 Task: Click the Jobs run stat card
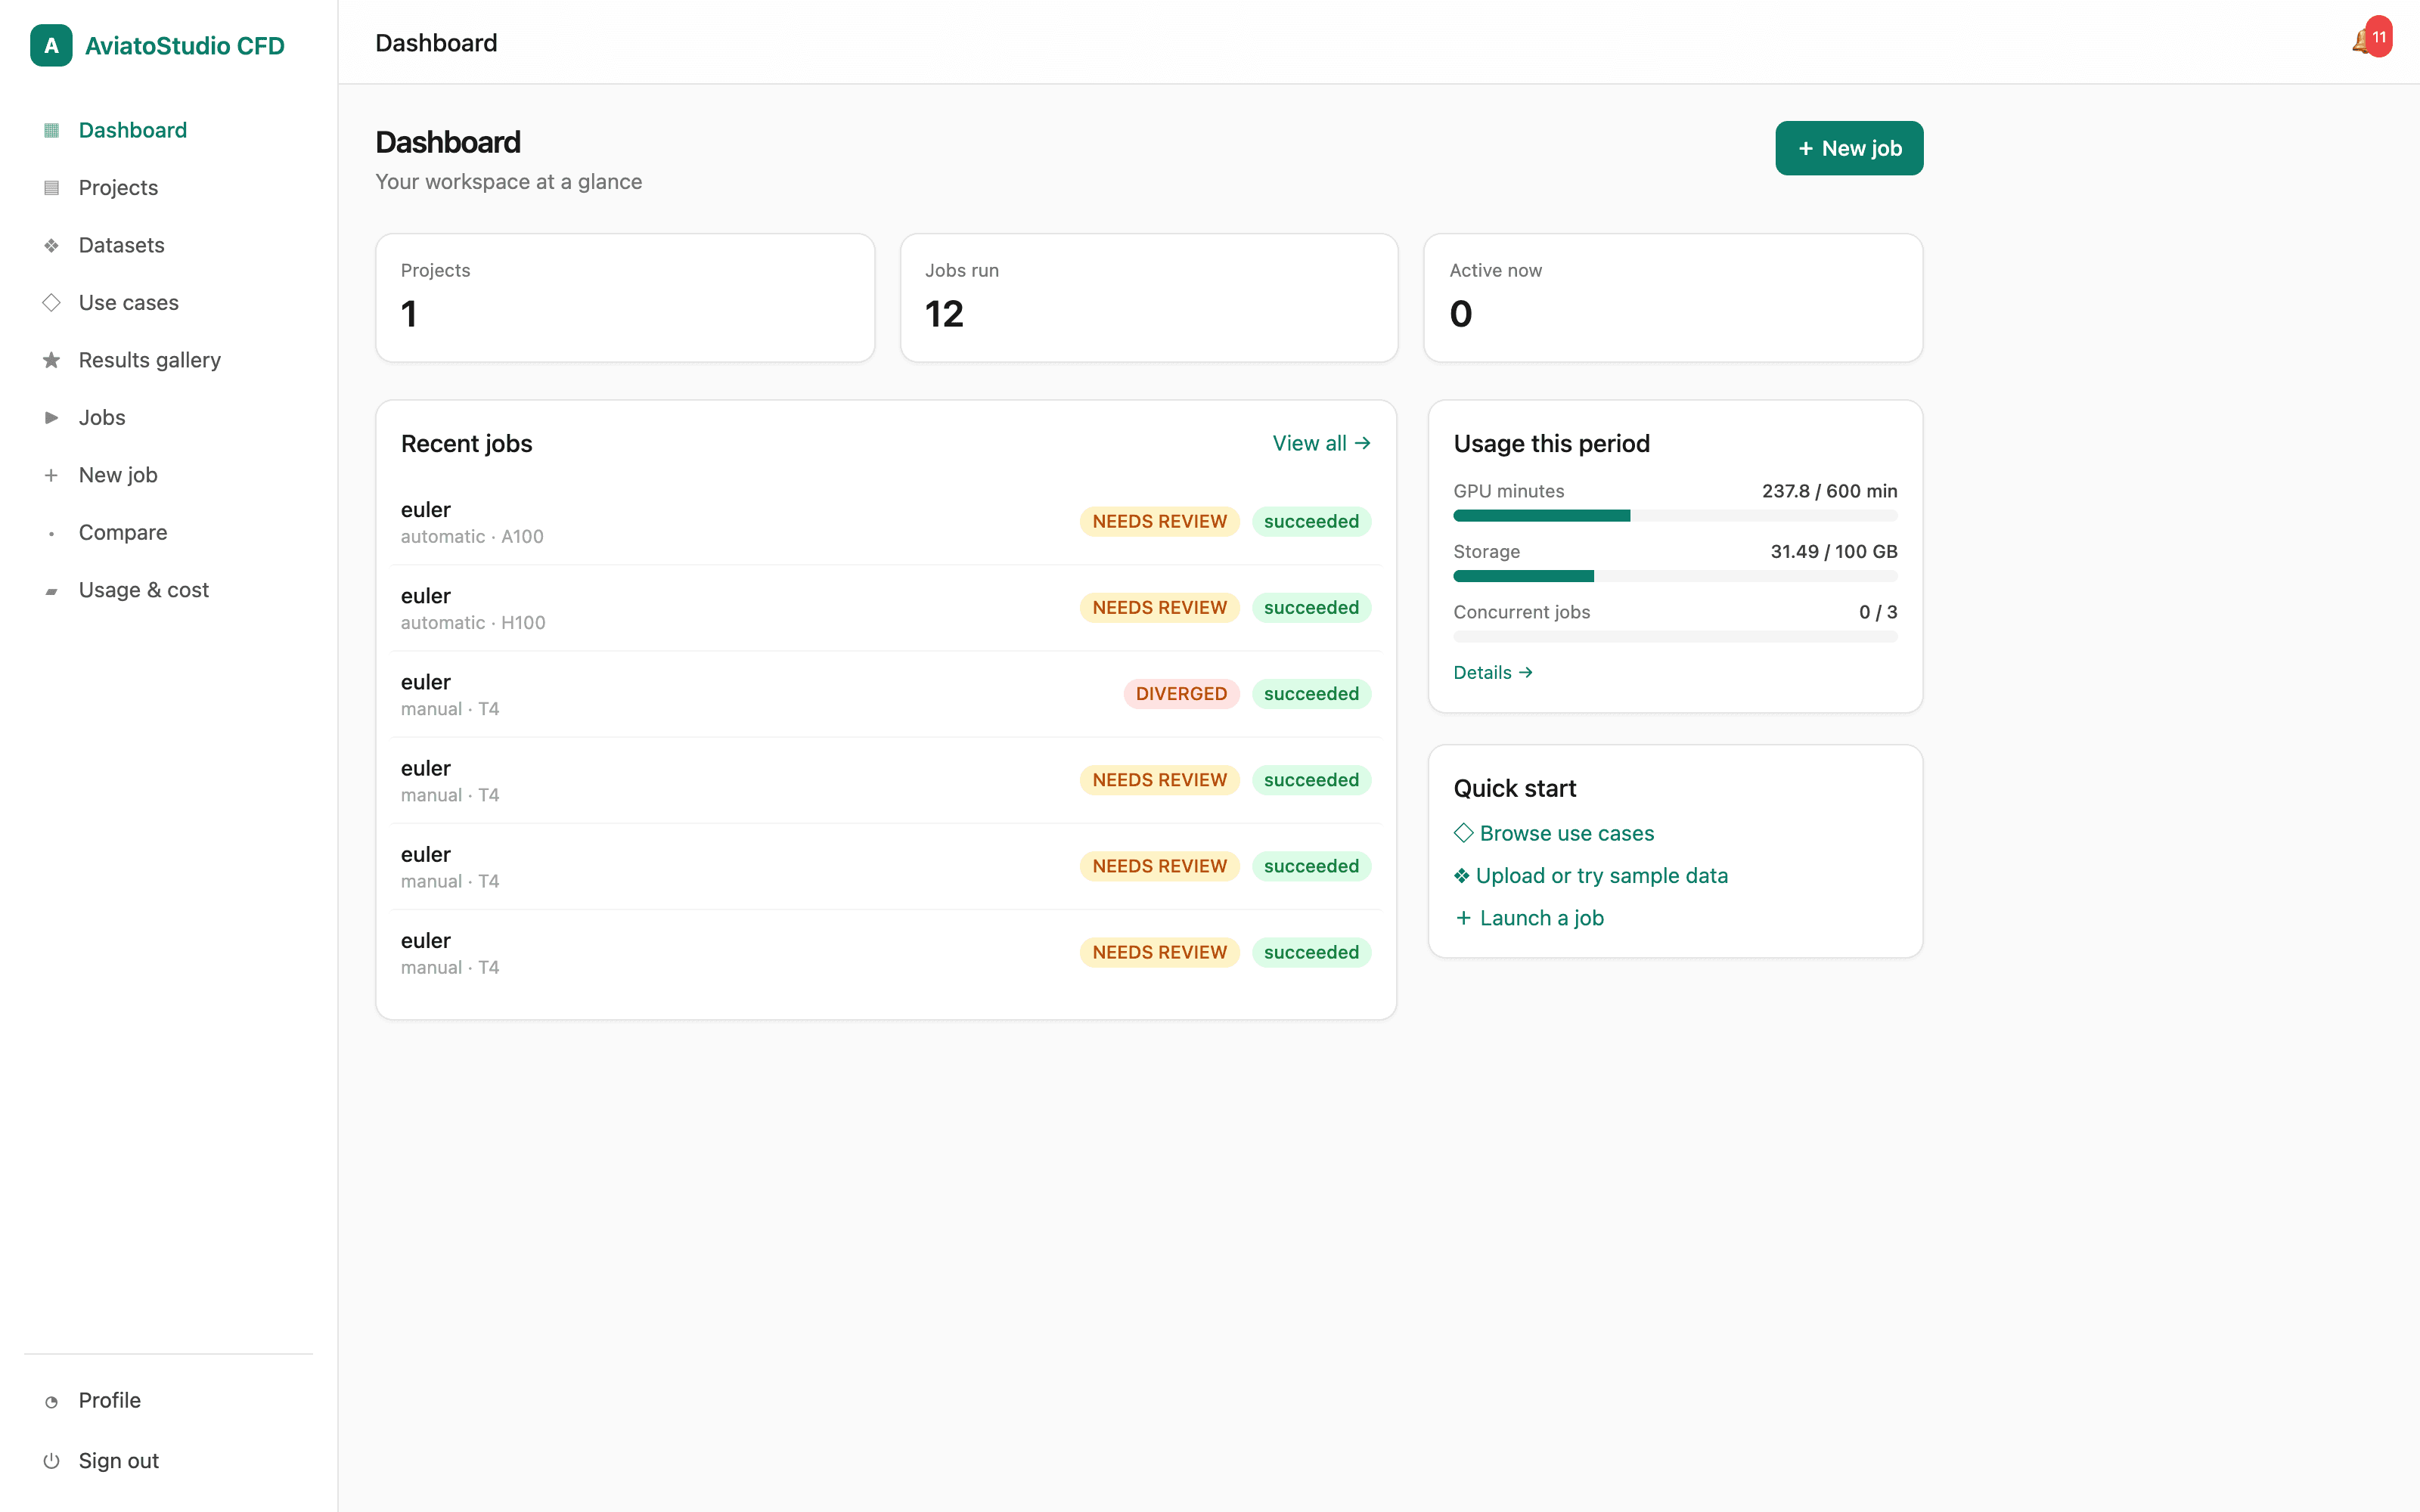(x=1149, y=298)
